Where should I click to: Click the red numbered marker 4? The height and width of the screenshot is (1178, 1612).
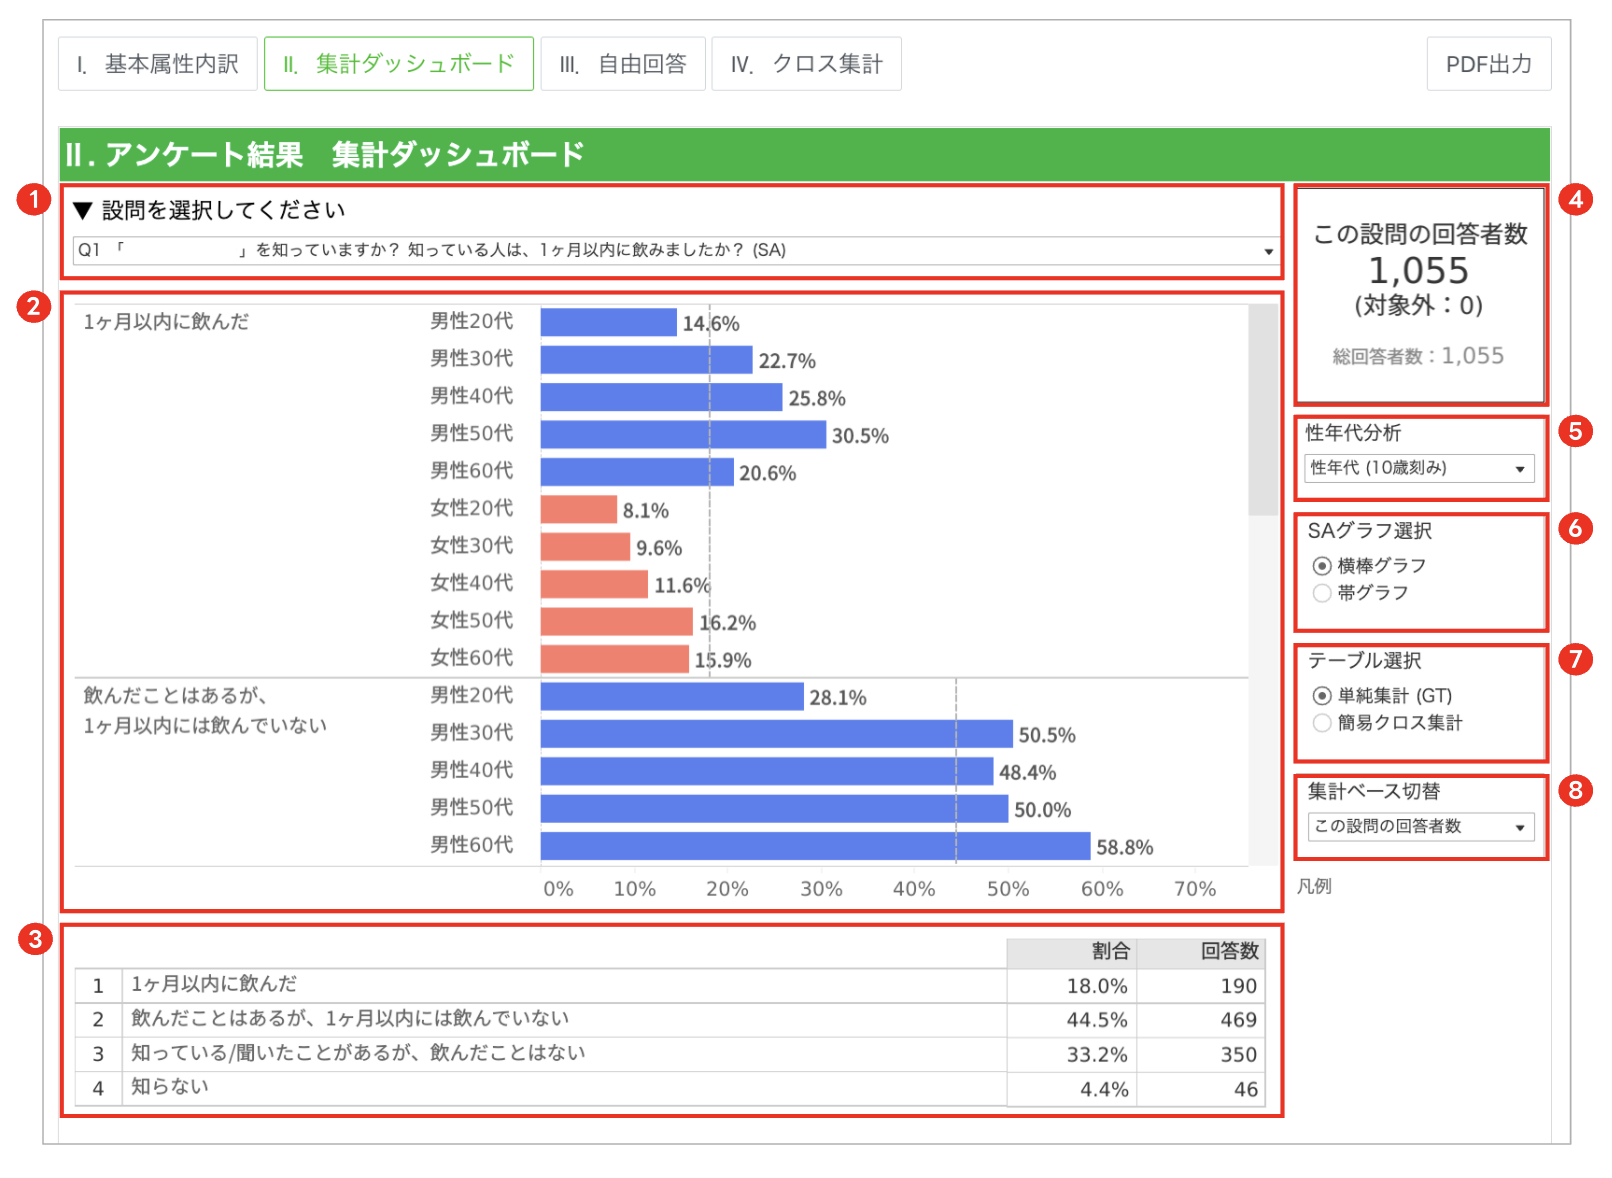[x=1575, y=199]
